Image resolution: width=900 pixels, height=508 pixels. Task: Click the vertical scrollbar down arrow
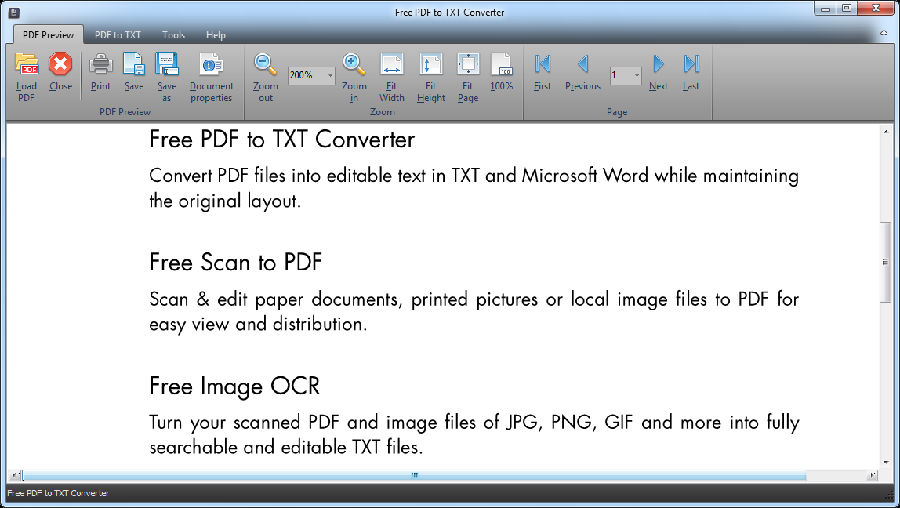[885, 462]
